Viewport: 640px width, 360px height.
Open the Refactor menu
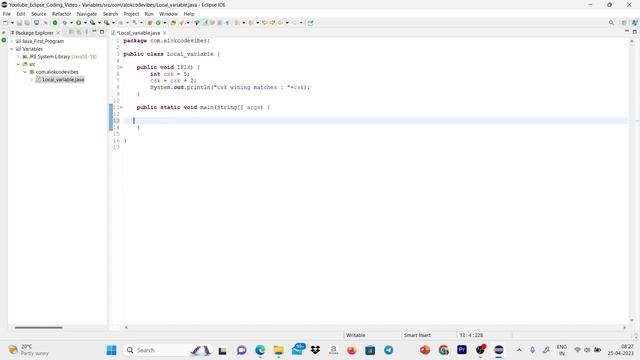coord(62,14)
